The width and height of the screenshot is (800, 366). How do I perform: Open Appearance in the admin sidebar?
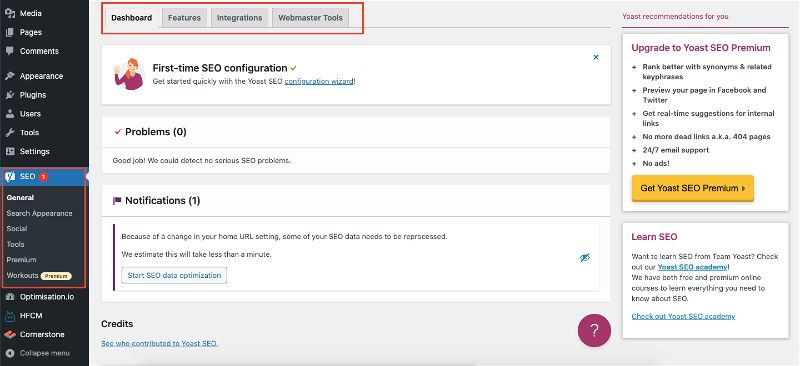[x=41, y=76]
